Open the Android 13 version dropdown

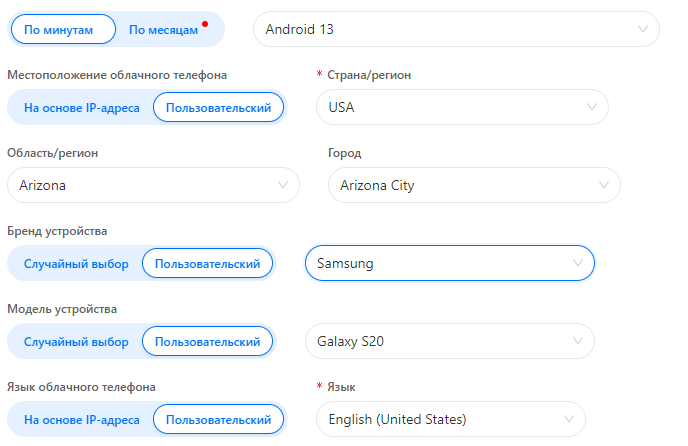(456, 29)
